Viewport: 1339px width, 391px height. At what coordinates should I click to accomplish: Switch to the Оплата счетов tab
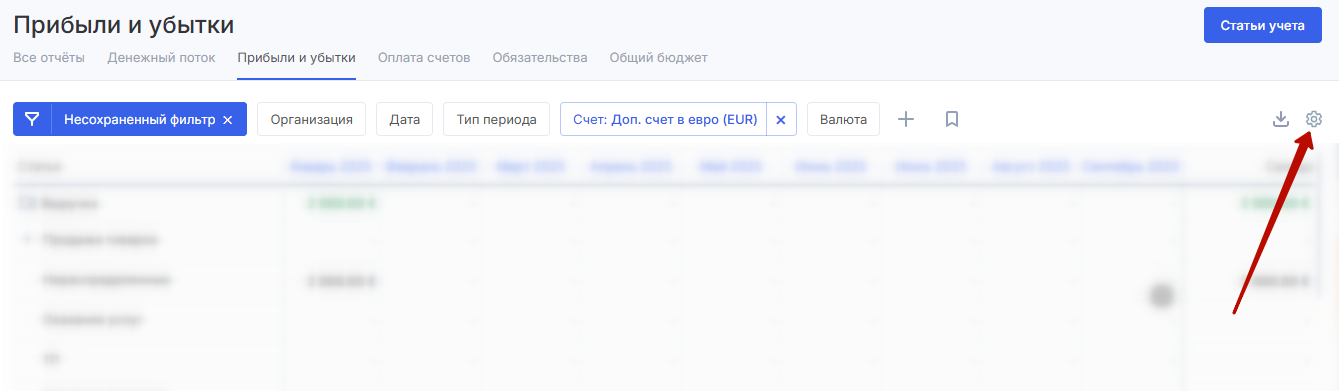424,57
